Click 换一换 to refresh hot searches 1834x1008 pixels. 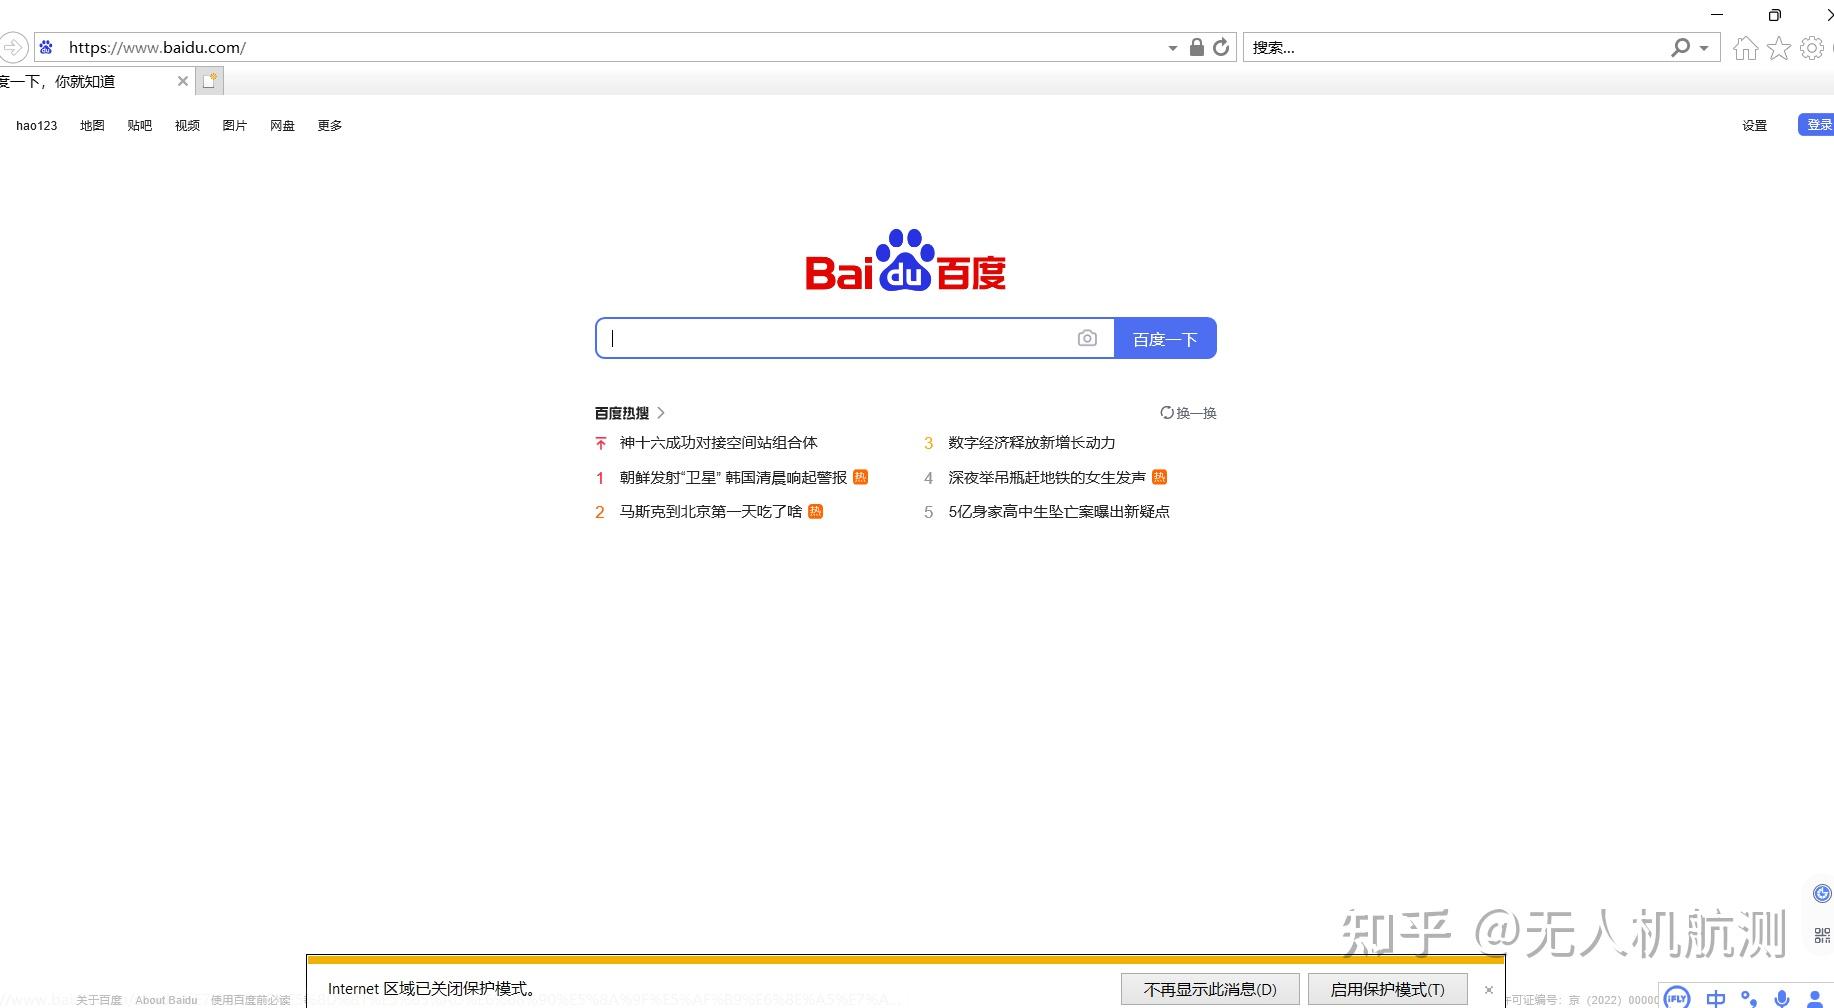pos(1188,413)
